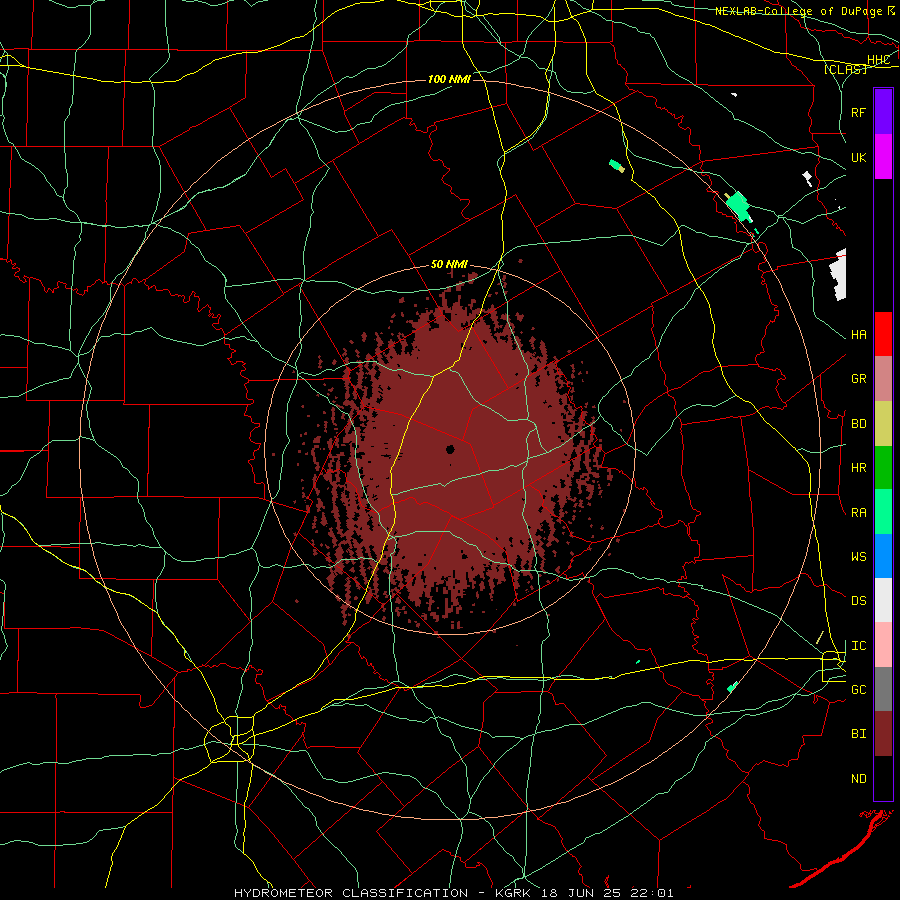Click the dark green HR legend swatch
This screenshot has height=900, width=900.
point(883,468)
